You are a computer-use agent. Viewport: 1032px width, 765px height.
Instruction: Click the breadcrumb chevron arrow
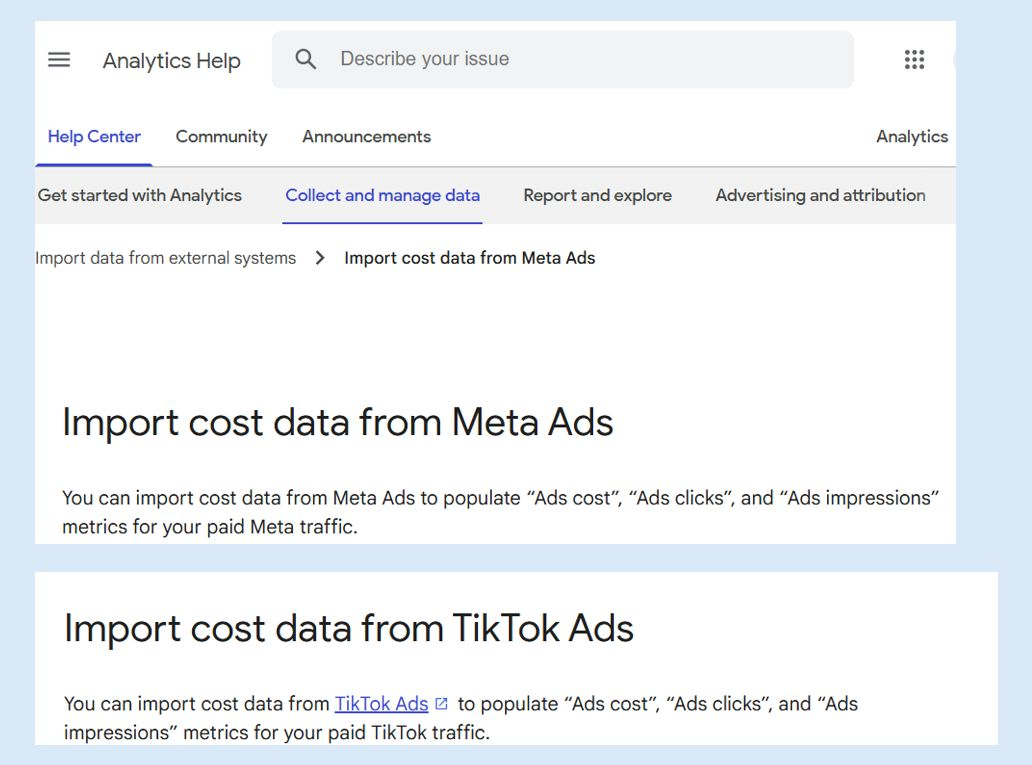click(320, 258)
